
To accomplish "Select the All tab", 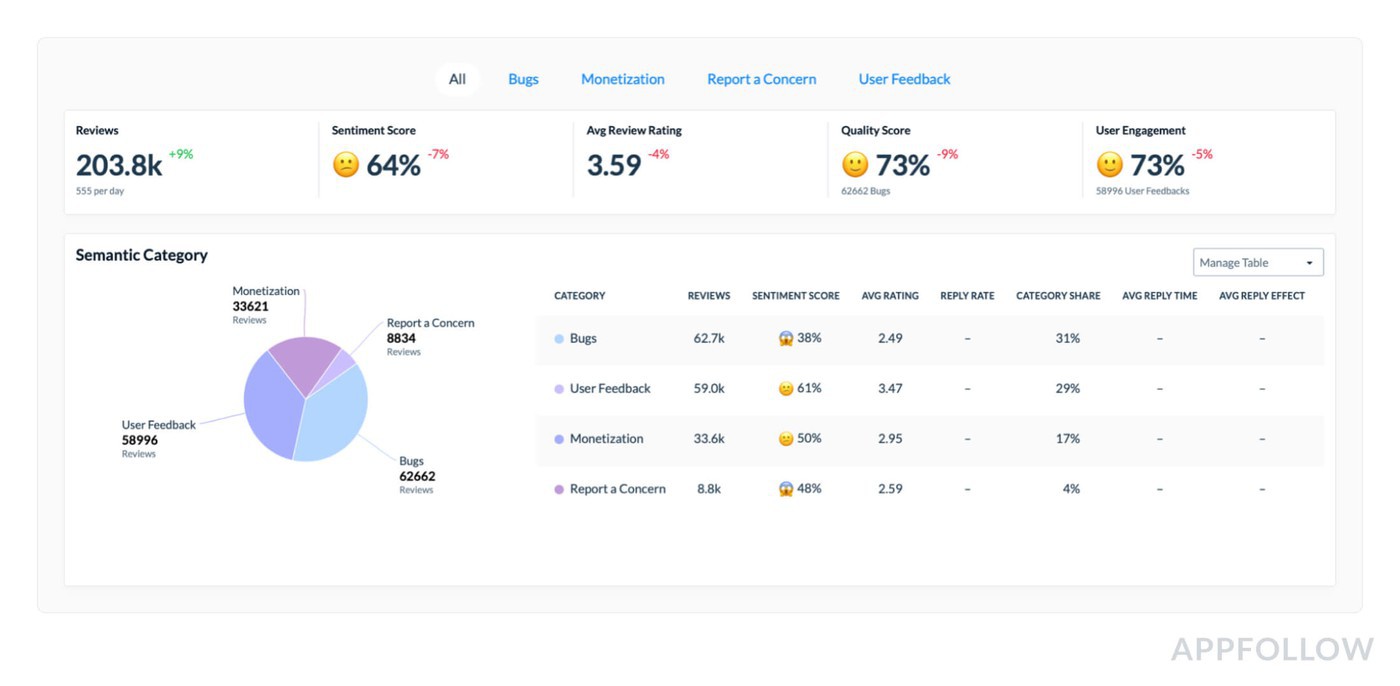I will click(457, 79).
